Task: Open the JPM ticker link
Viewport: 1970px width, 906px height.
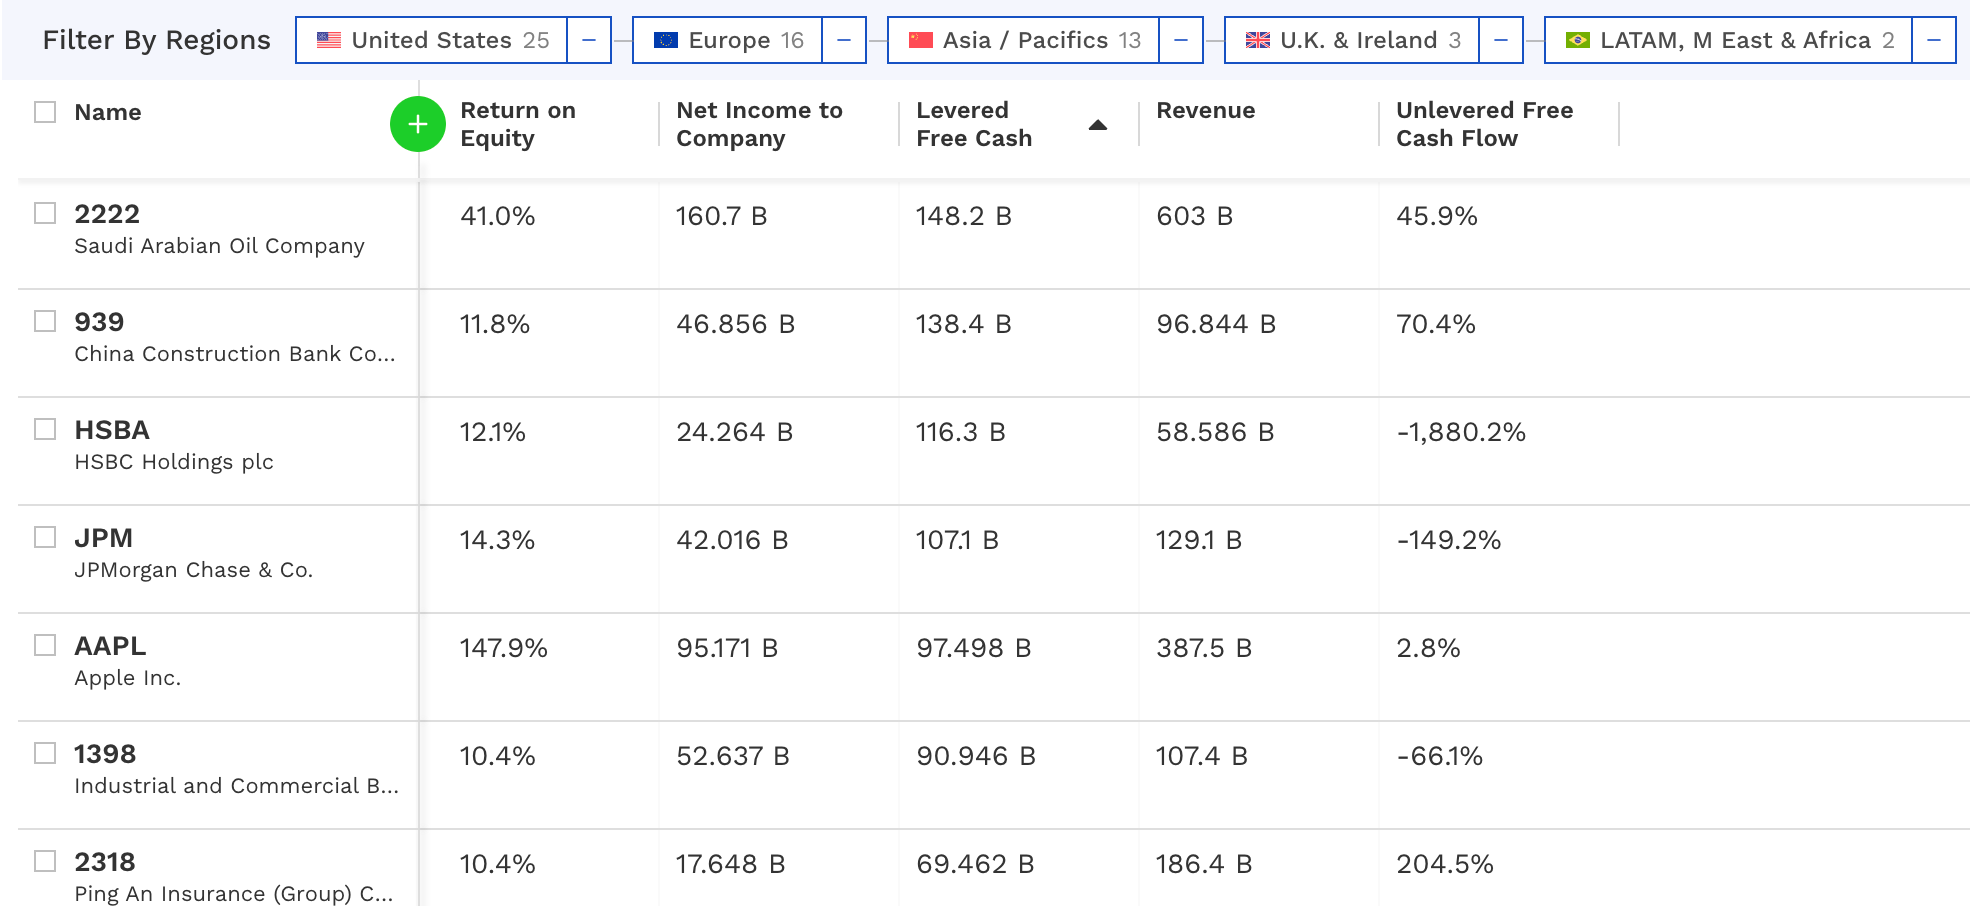Action: pyautogui.click(x=104, y=538)
